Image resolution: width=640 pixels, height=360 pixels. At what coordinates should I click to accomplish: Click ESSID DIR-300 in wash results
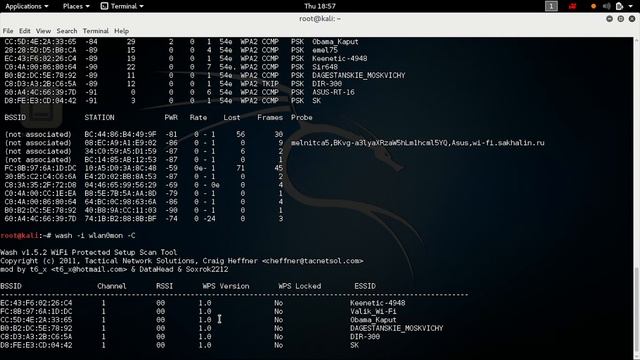point(365,337)
